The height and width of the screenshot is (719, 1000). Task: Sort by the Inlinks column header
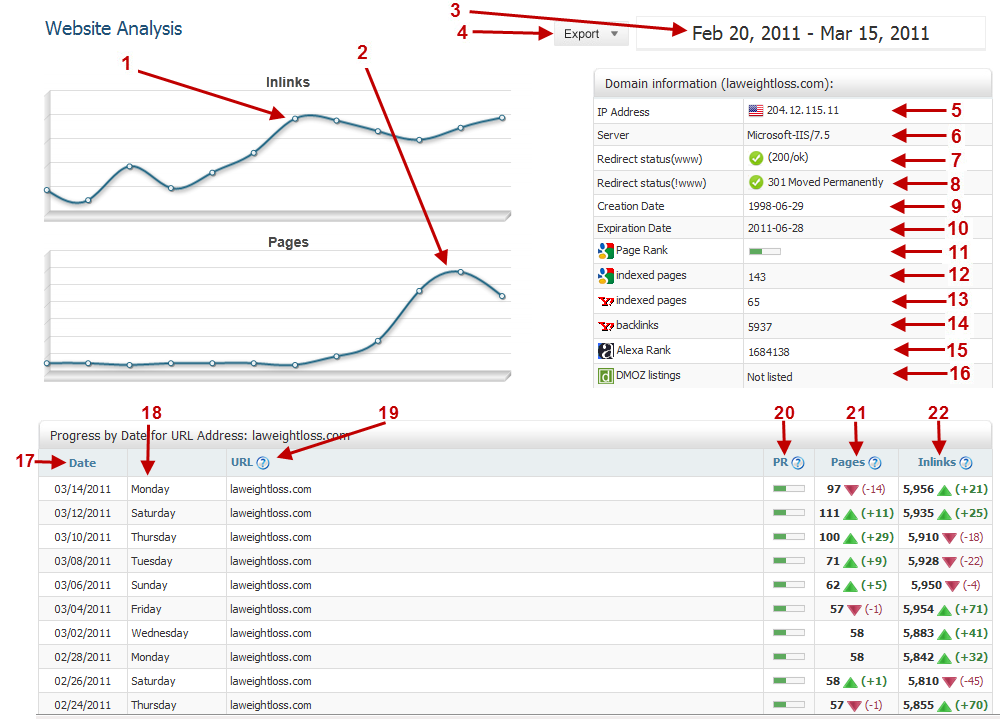pyautogui.click(x=937, y=463)
